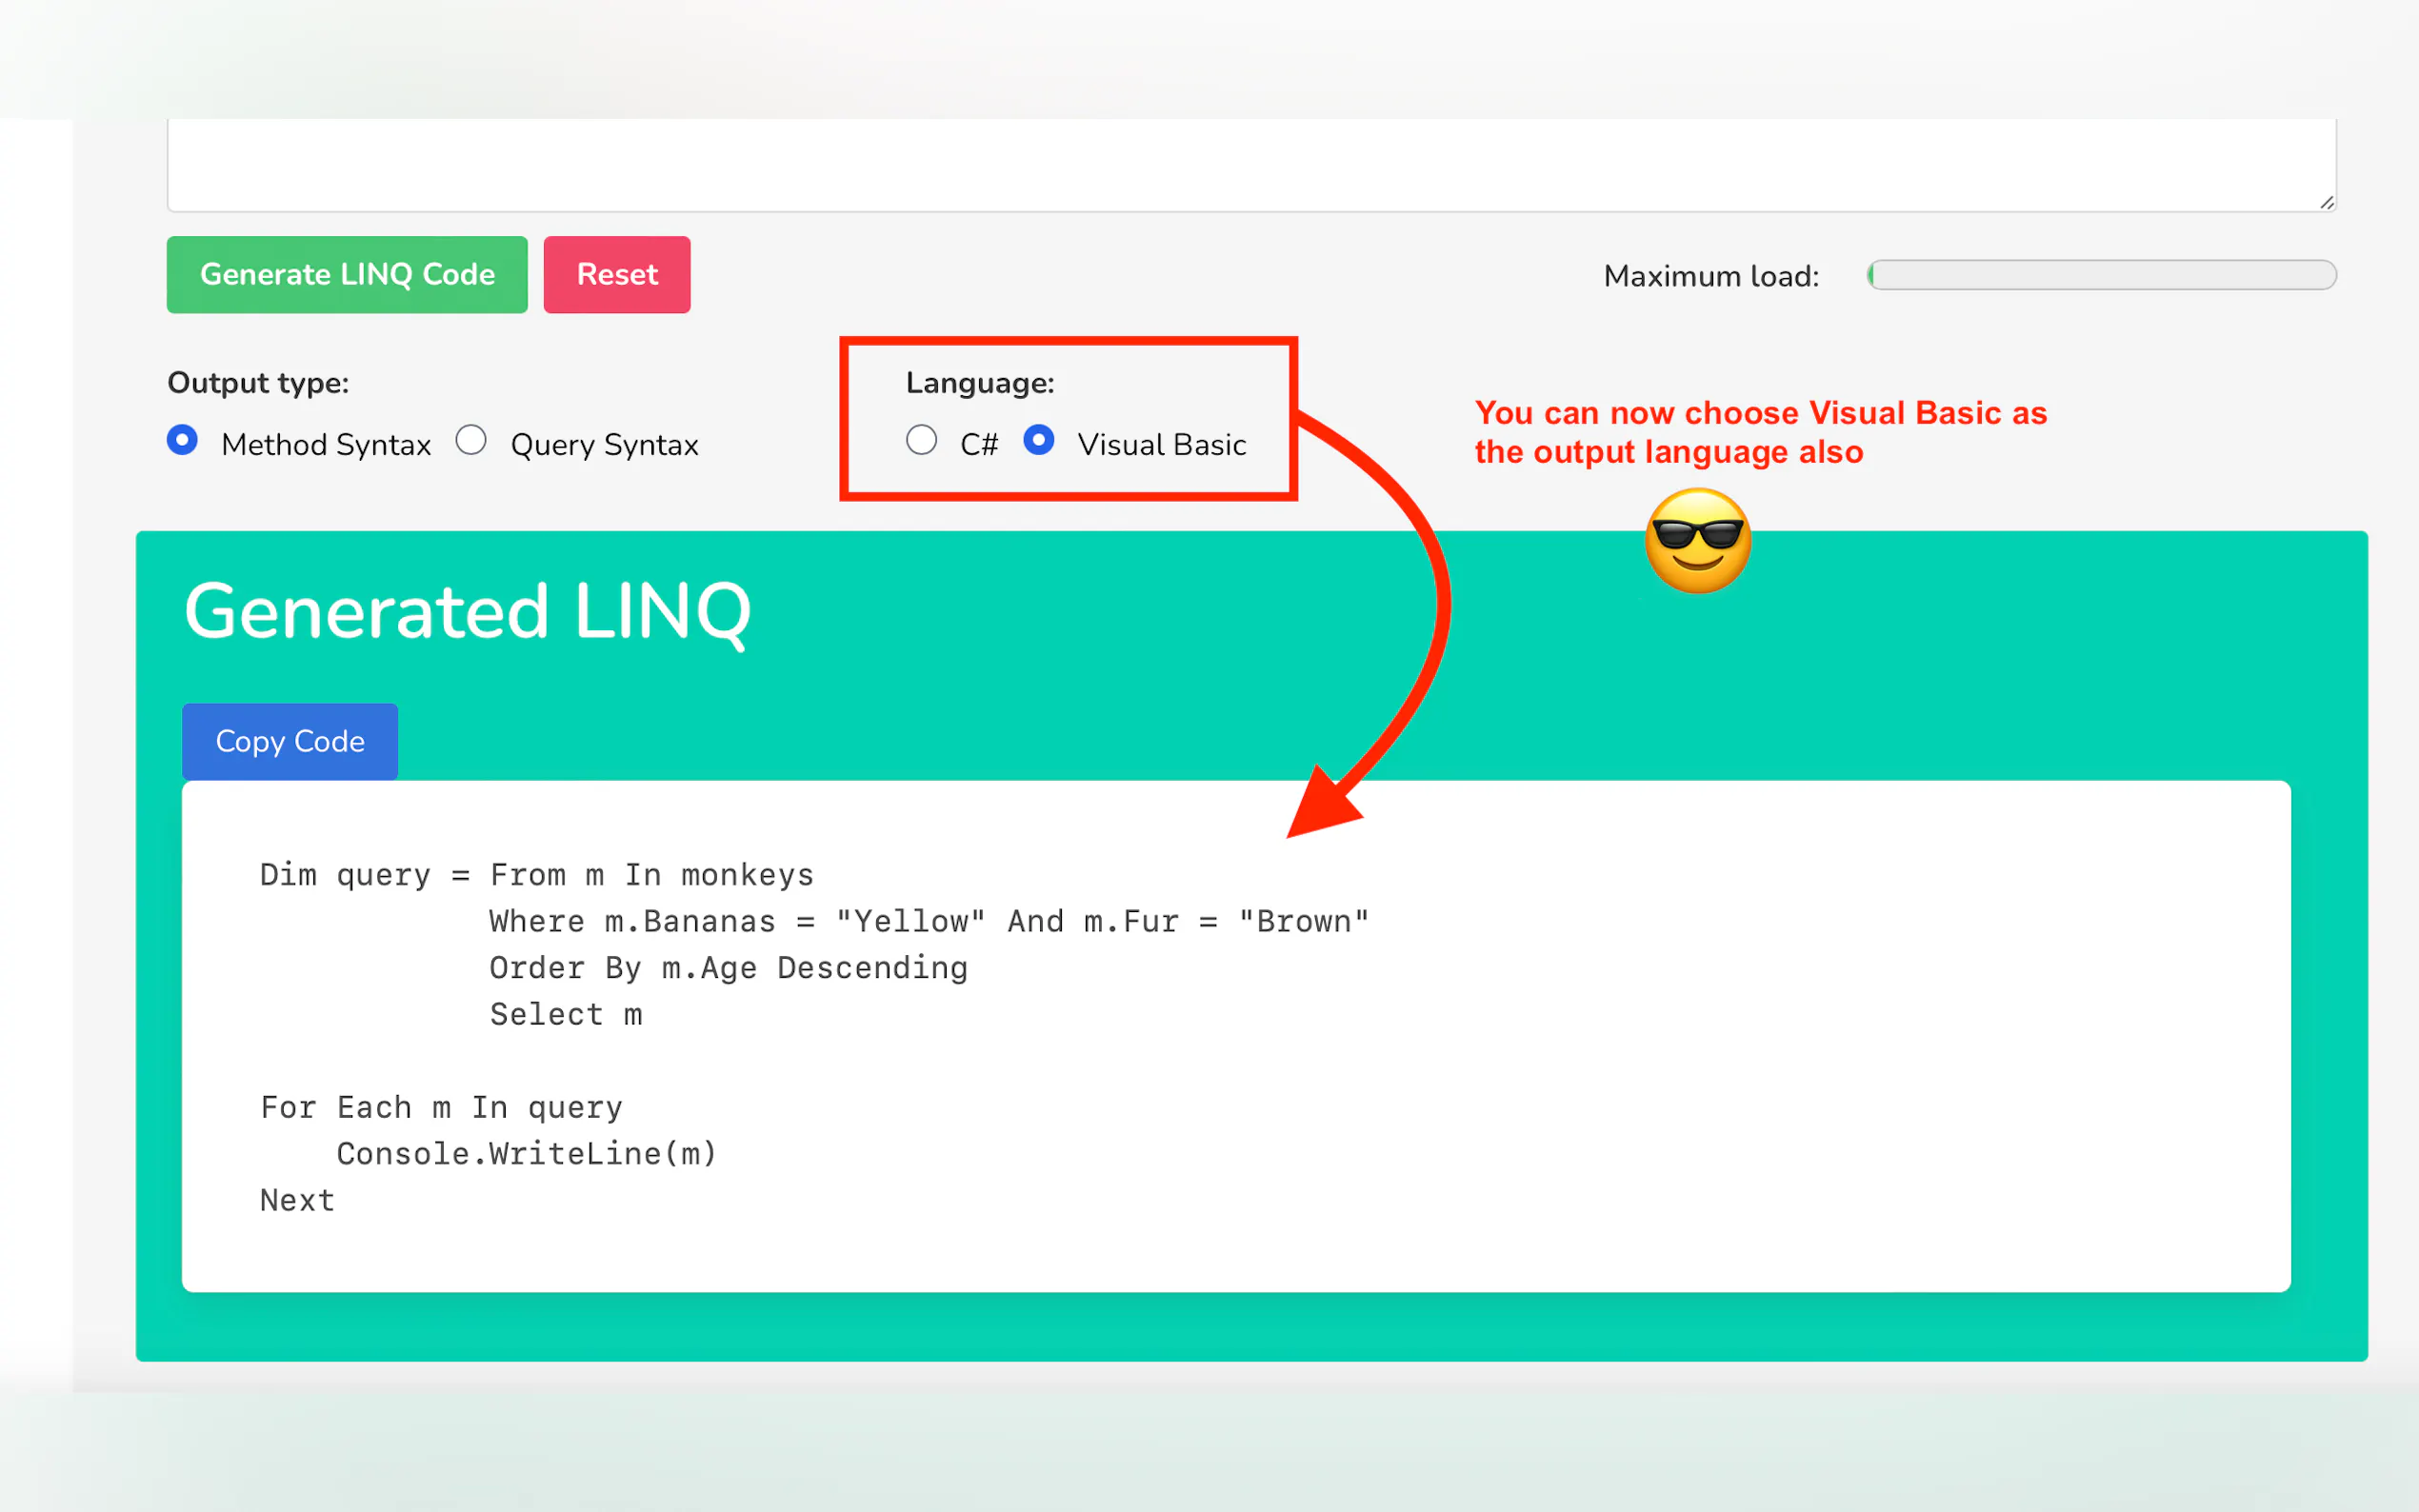Click the Console.WriteLine(m) code line
Image resolution: width=2419 pixels, height=1512 pixels.
pos(527,1154)
